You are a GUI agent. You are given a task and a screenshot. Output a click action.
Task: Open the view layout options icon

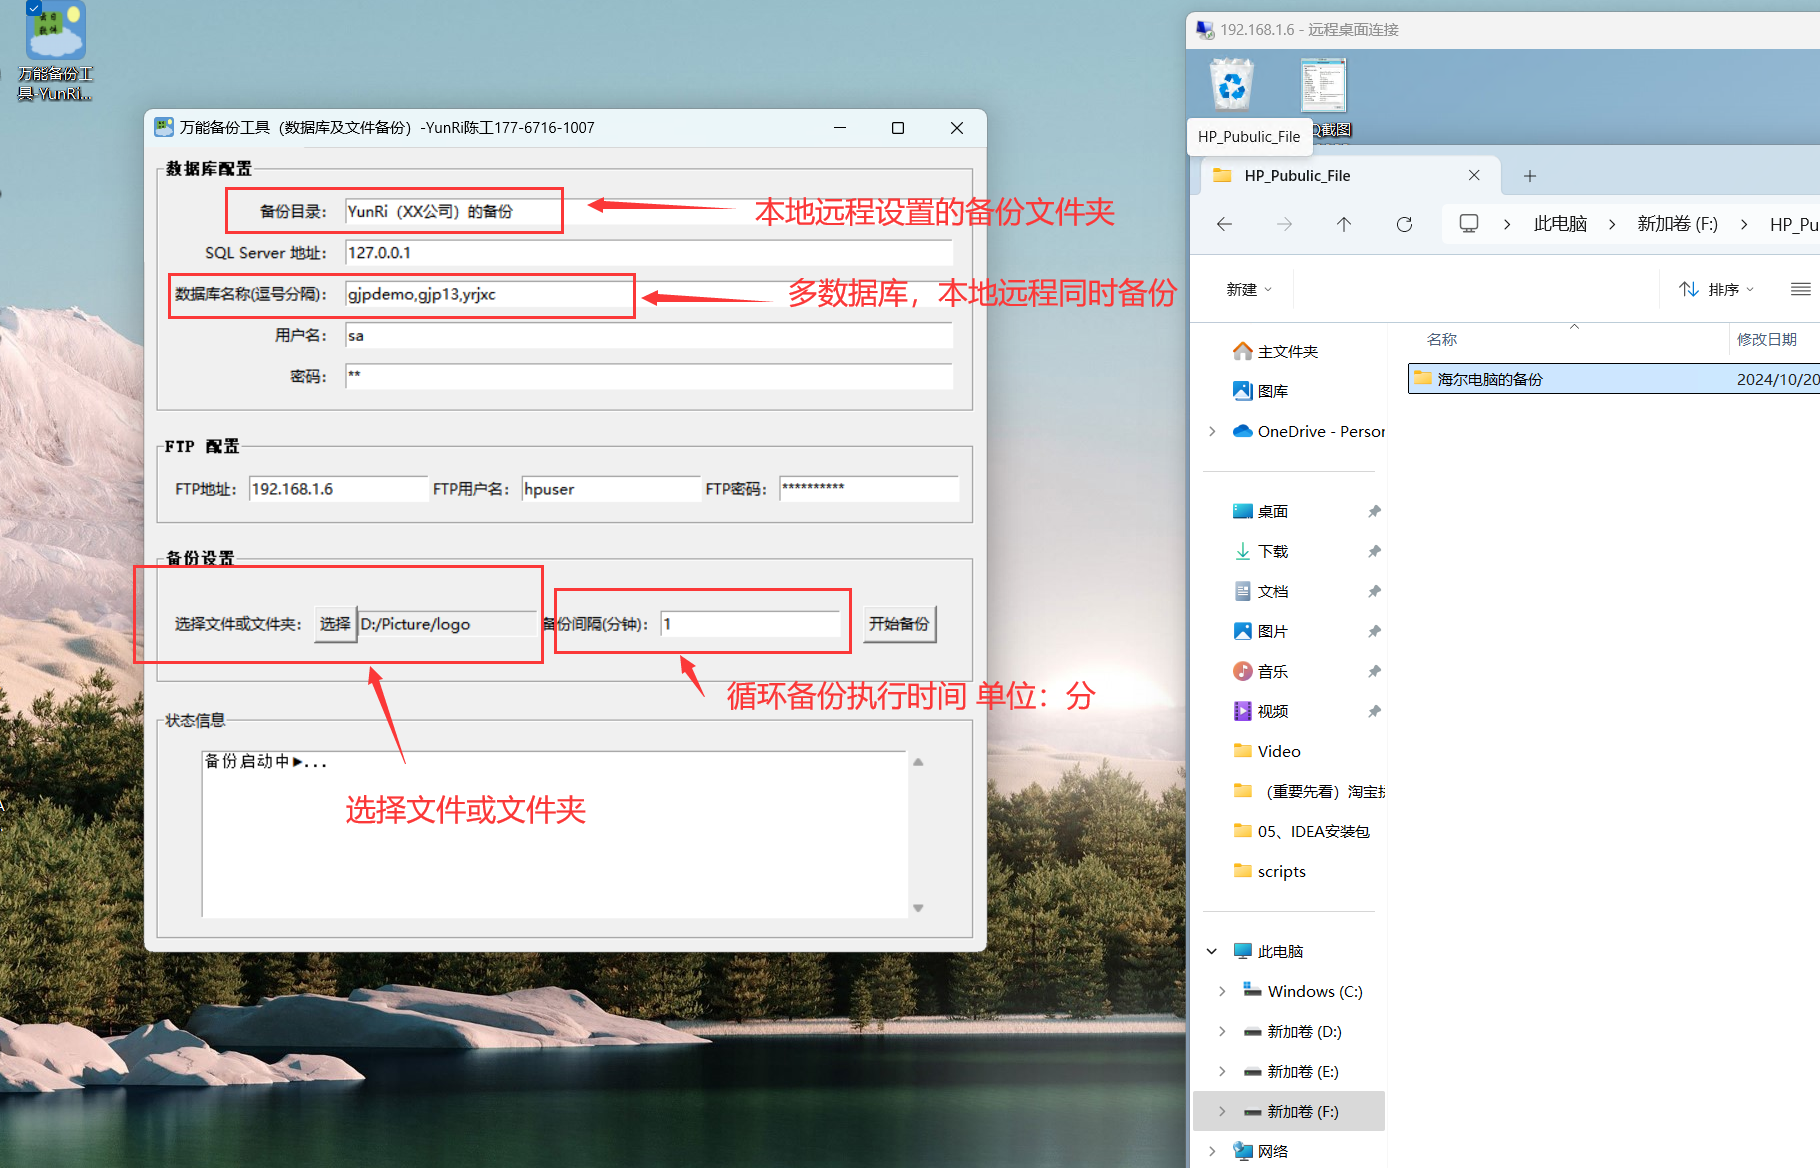pos(1800,289)
